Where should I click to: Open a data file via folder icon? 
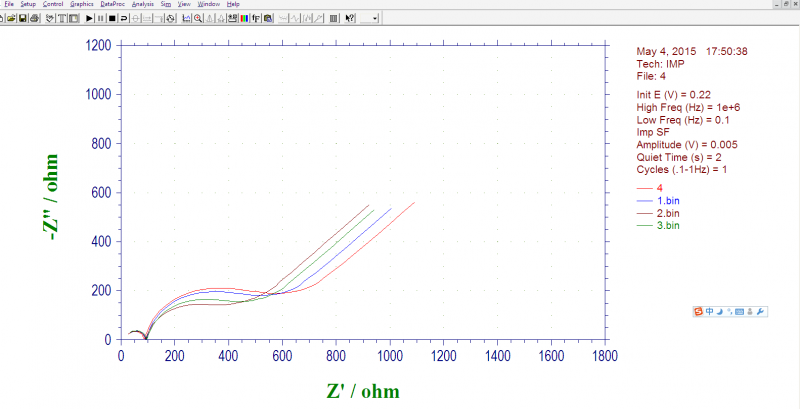coord(11,18)
